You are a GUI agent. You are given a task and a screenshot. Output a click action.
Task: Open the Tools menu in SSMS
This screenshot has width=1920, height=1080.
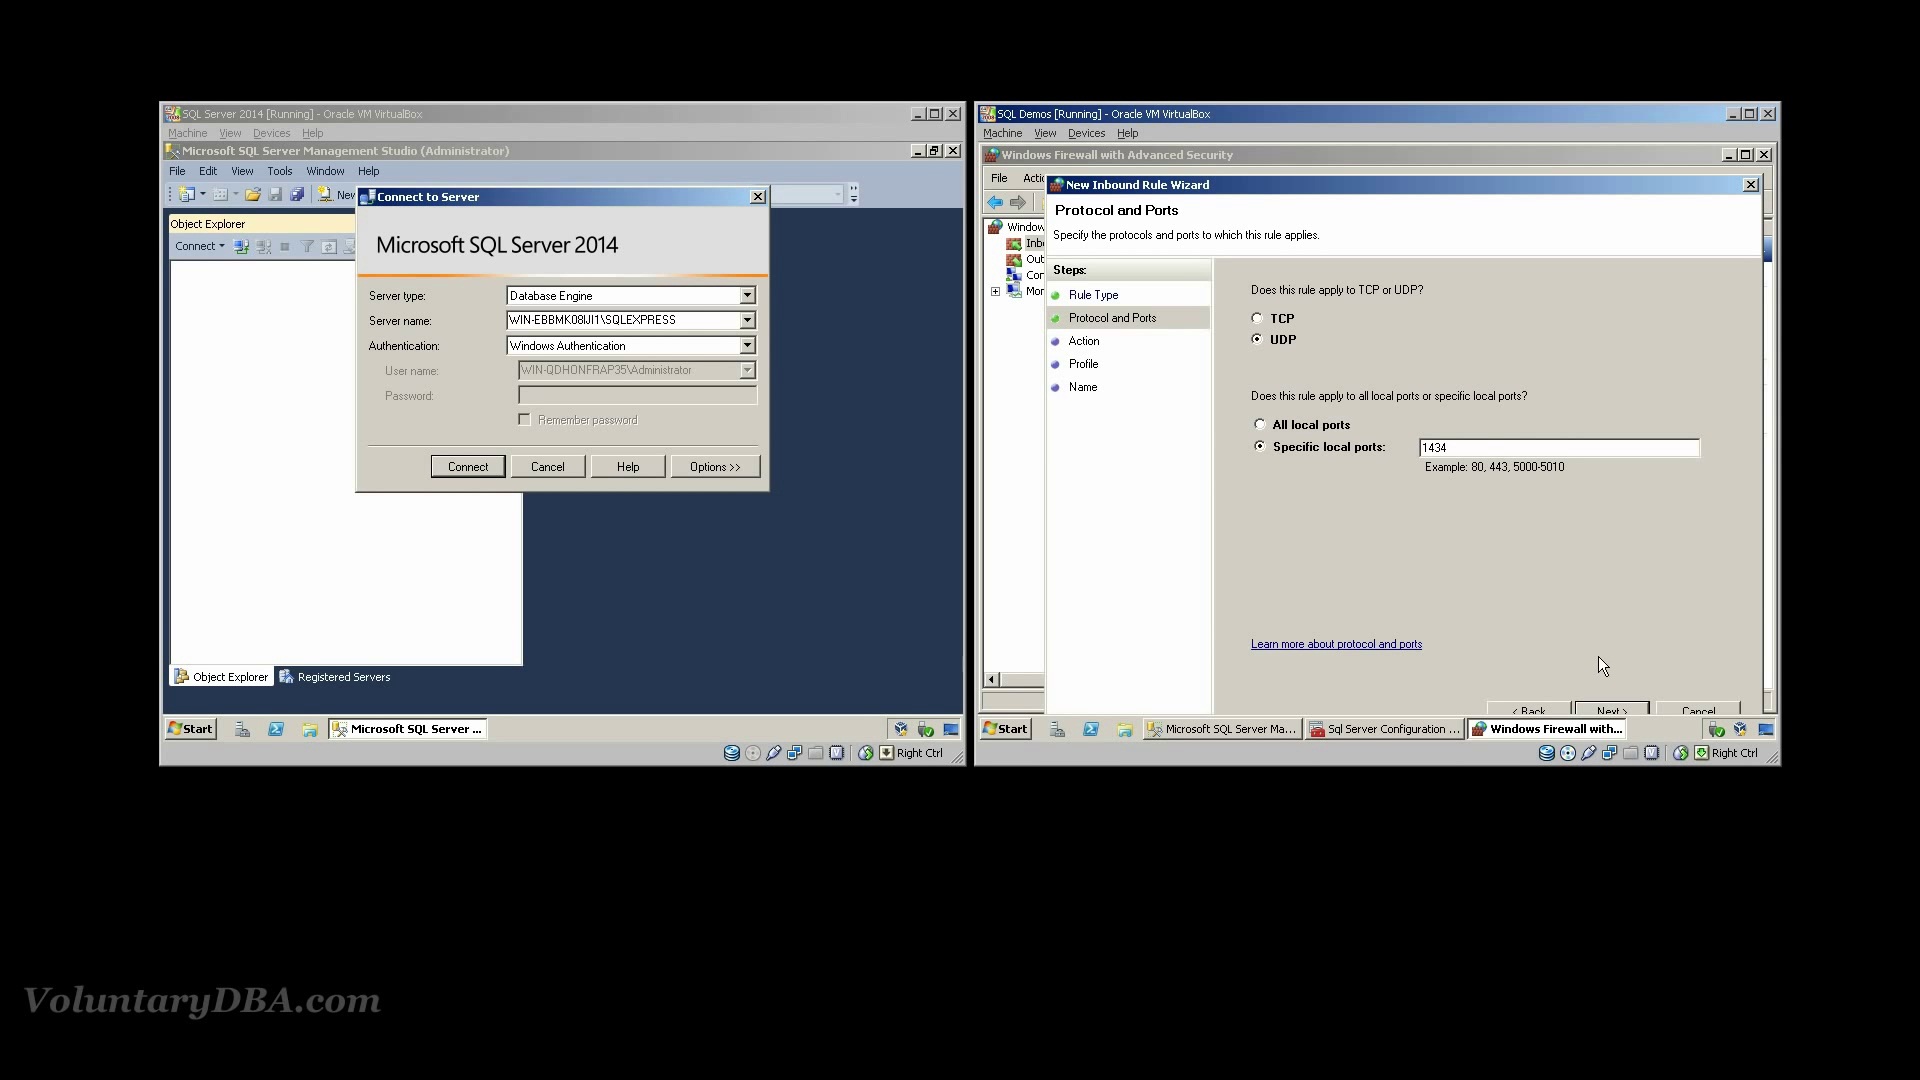[x=280, y=170]
